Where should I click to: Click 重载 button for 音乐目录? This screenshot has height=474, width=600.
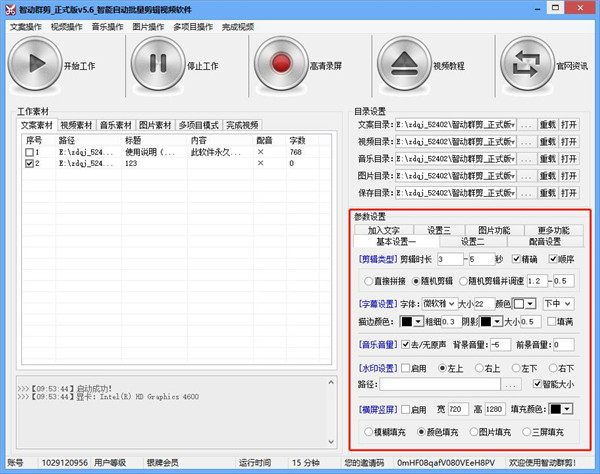(x=547, y=157)
